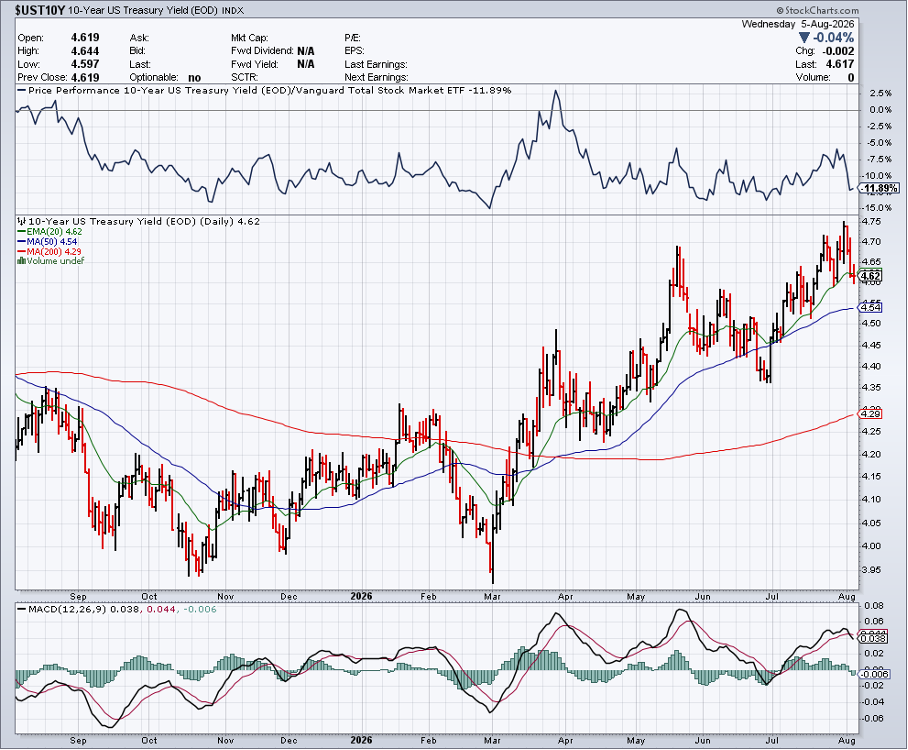Click the Last value 4.617

pos(840,64)
